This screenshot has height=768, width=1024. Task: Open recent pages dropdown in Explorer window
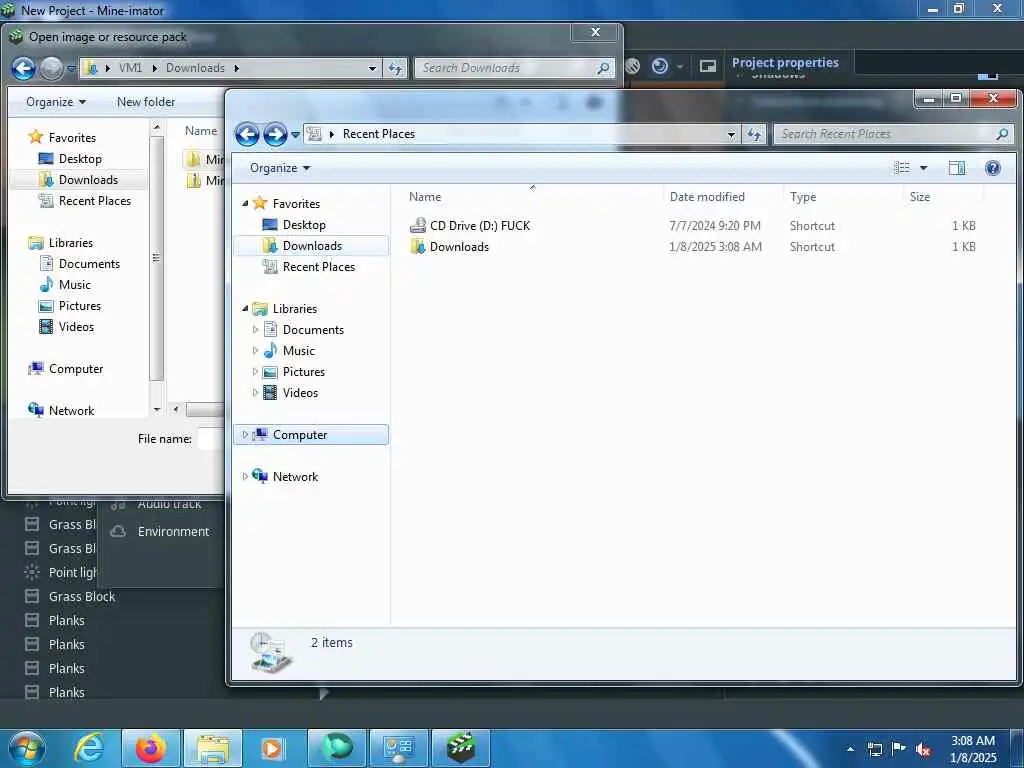click(295, 135)
